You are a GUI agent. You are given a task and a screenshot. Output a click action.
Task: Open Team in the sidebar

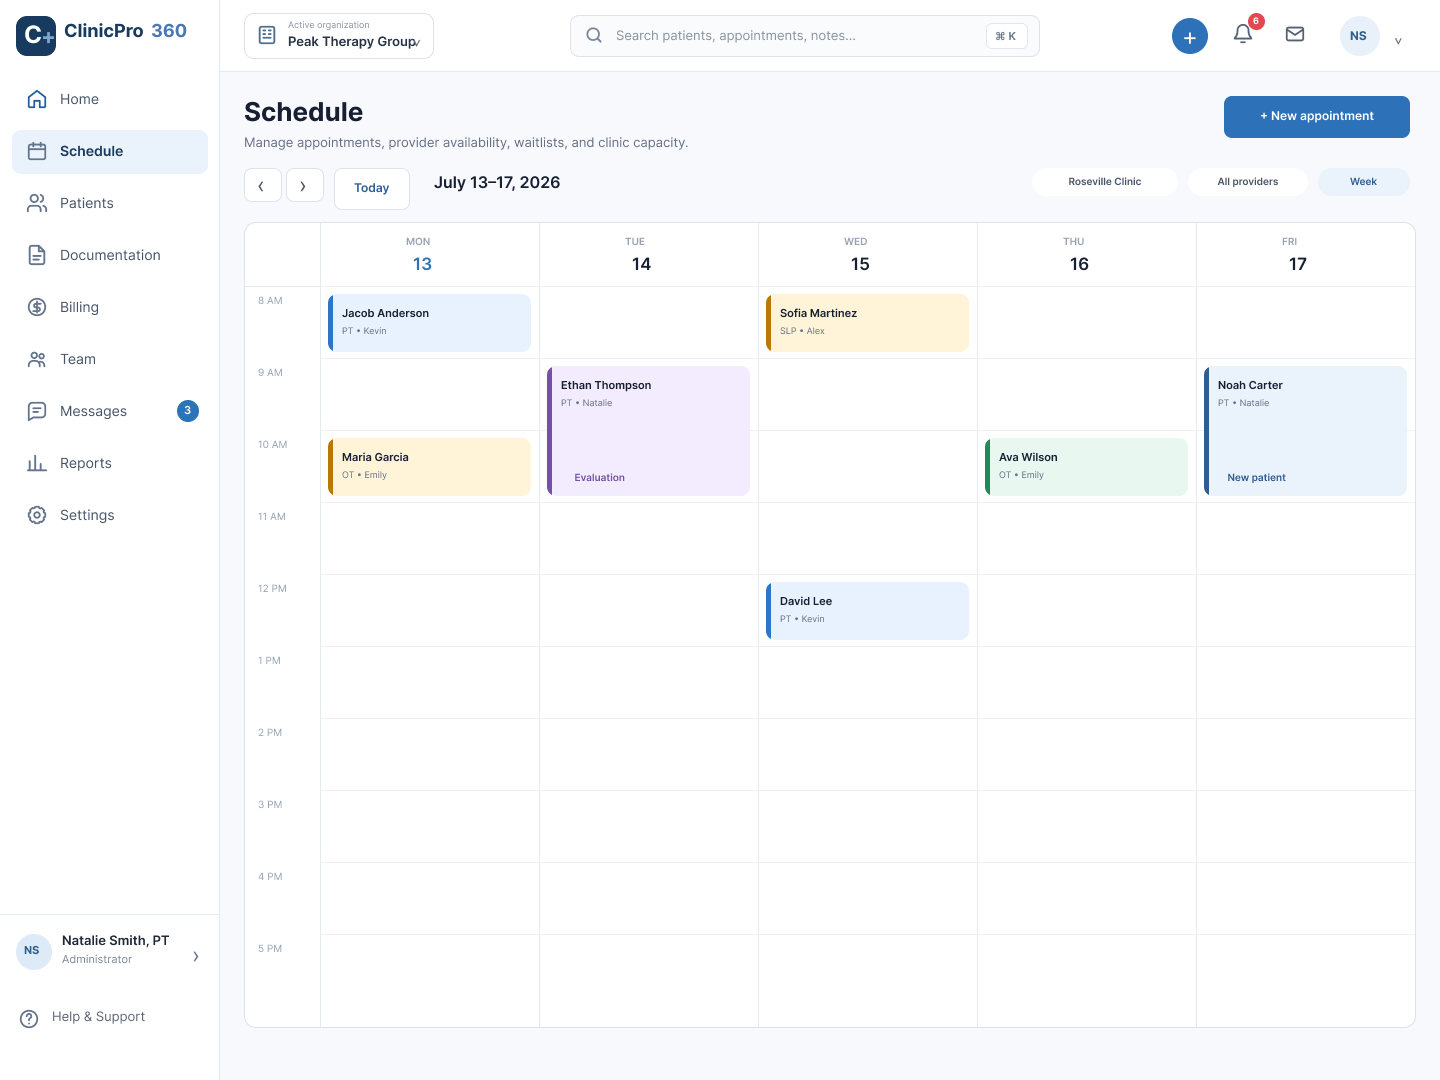110,359
